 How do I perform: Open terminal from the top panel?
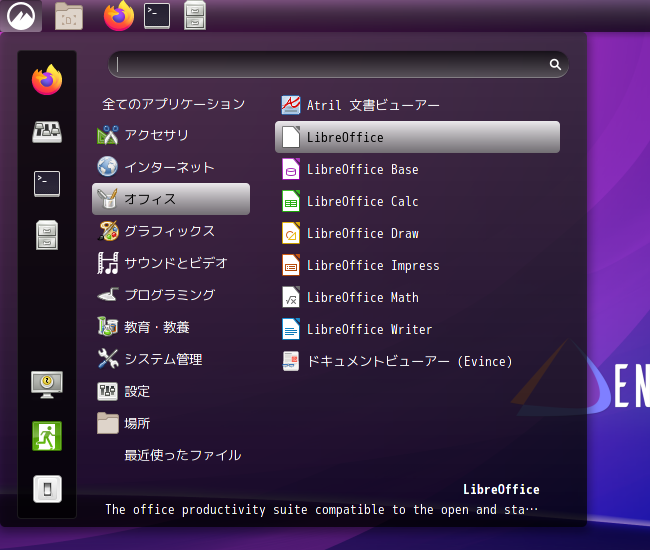pyautogui.click(x=157, y=16)
